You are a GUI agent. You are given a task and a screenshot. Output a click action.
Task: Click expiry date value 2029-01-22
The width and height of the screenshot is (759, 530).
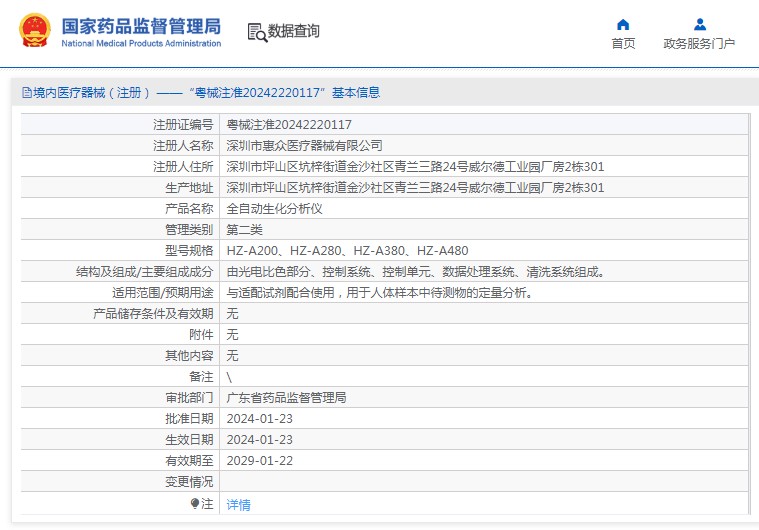[260, 460]
